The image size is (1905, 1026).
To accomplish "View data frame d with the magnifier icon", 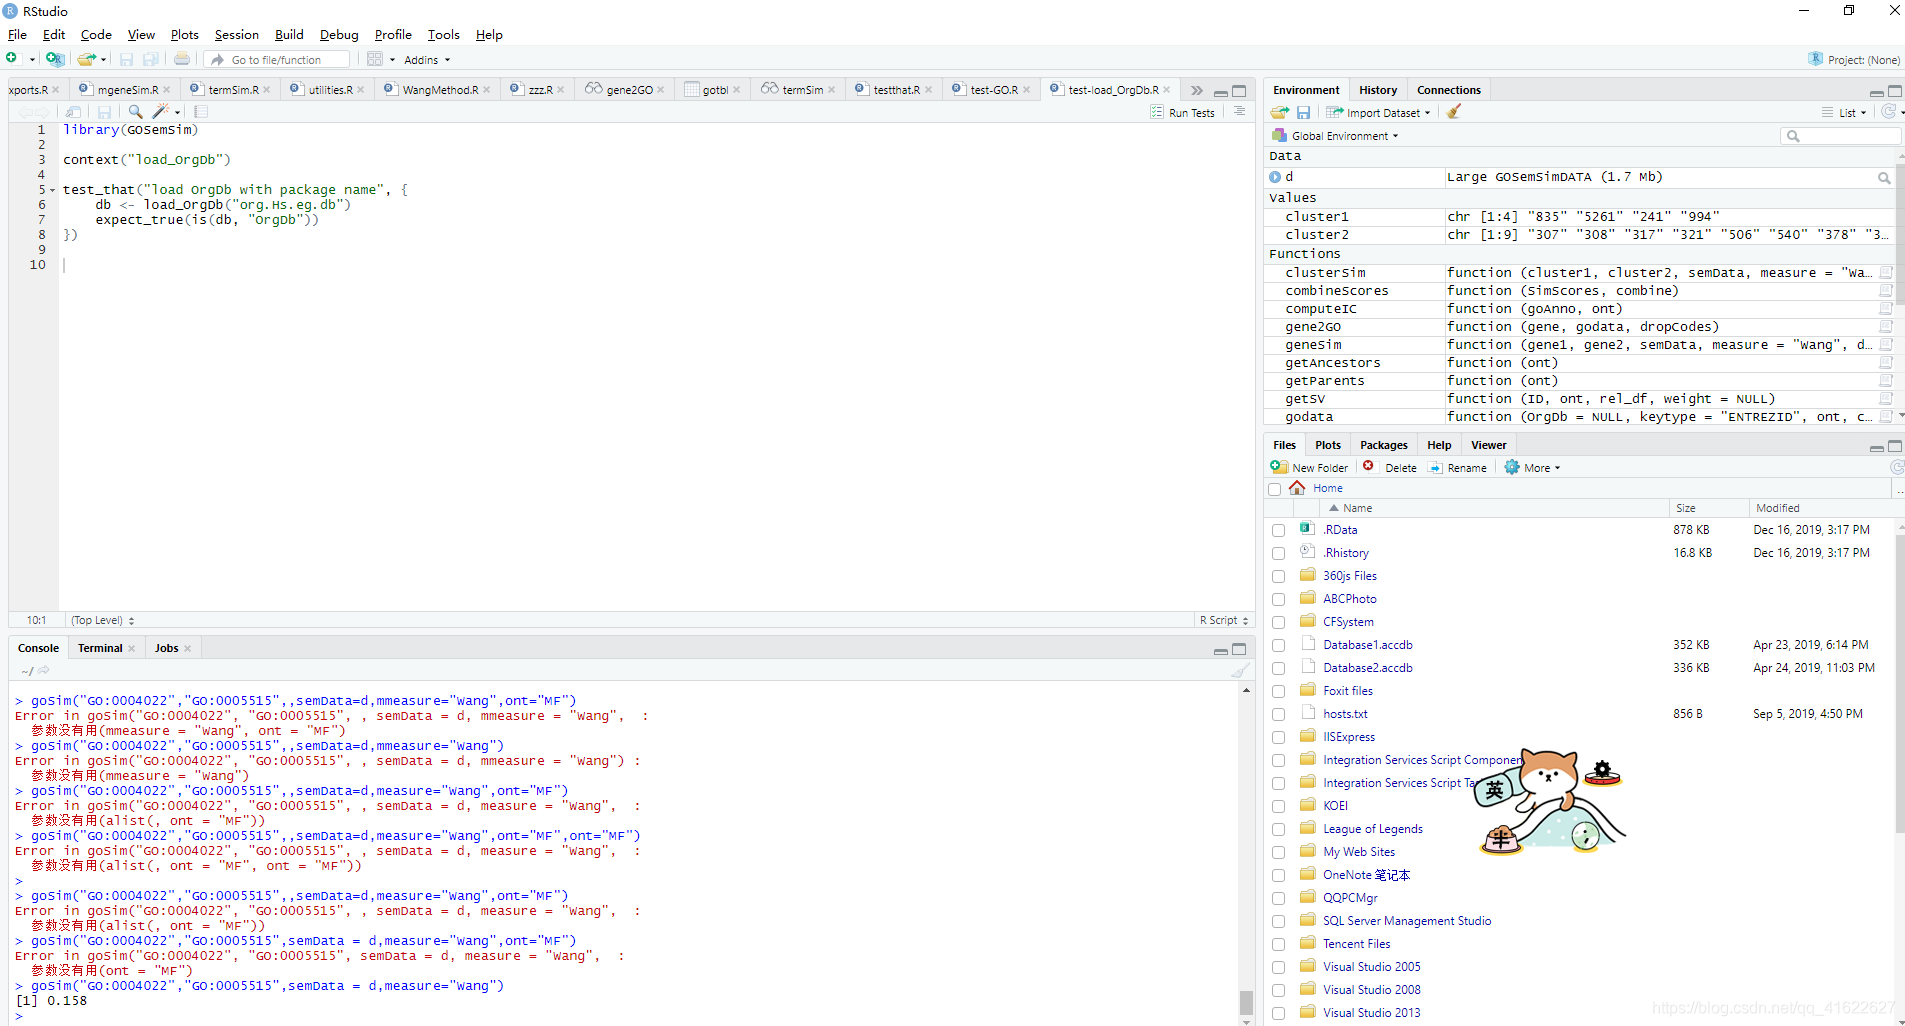I will point(1884,178).
